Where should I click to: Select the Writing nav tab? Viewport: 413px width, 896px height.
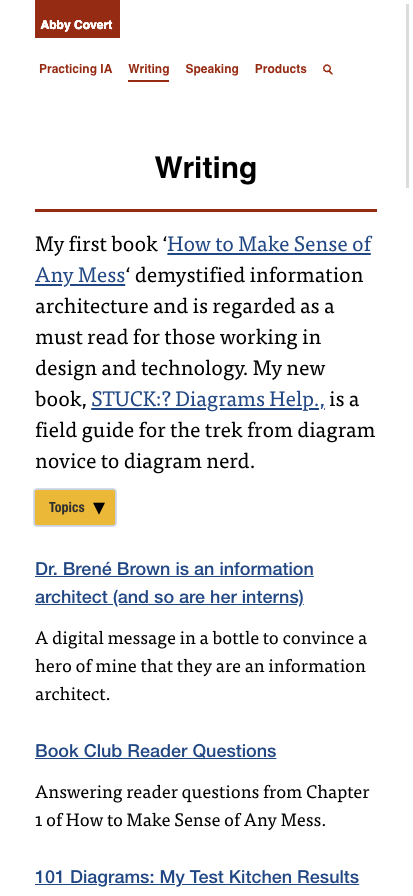click(149, 69)
